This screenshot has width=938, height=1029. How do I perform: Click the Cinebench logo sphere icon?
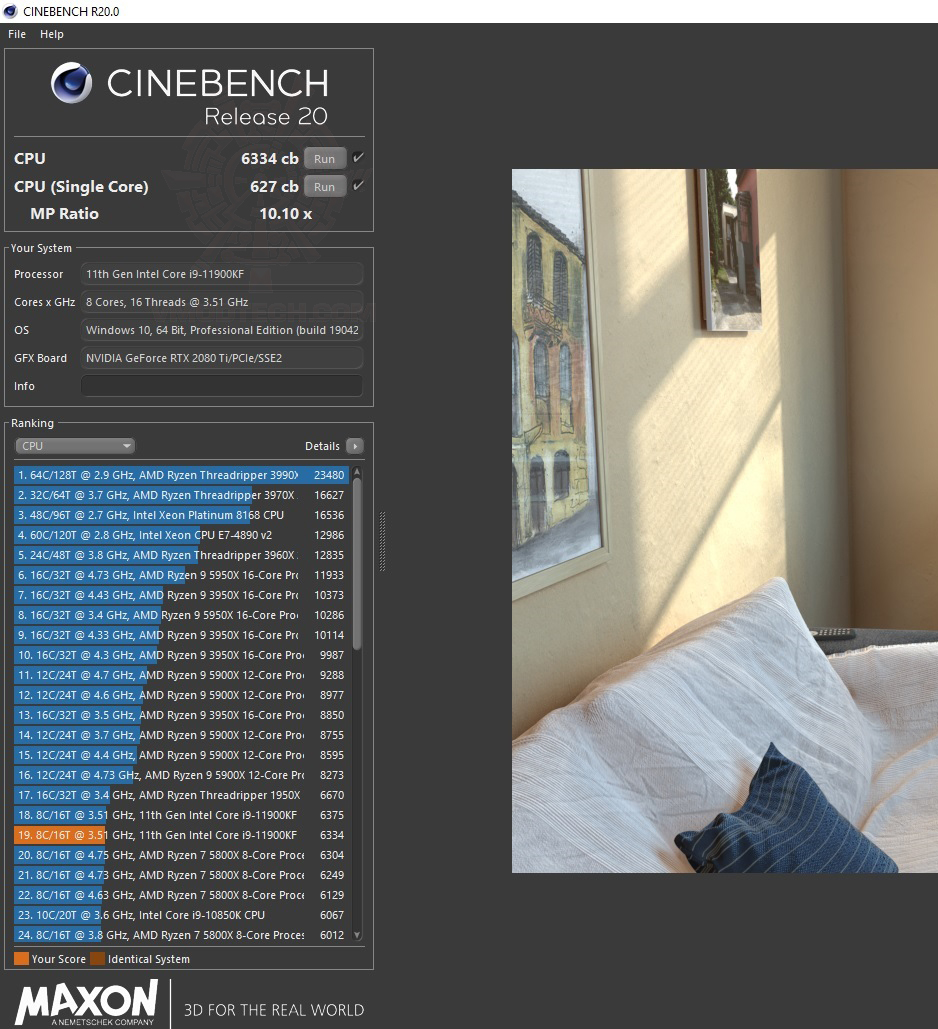click(72, 83)
